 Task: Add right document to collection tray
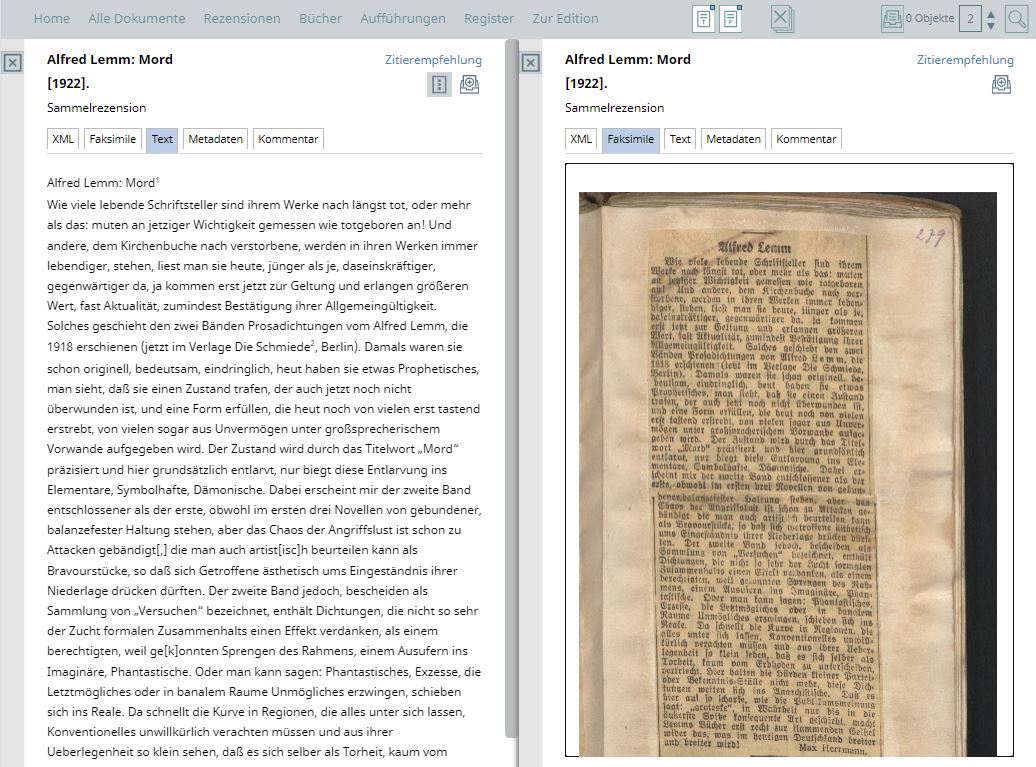click(1001, 84)
